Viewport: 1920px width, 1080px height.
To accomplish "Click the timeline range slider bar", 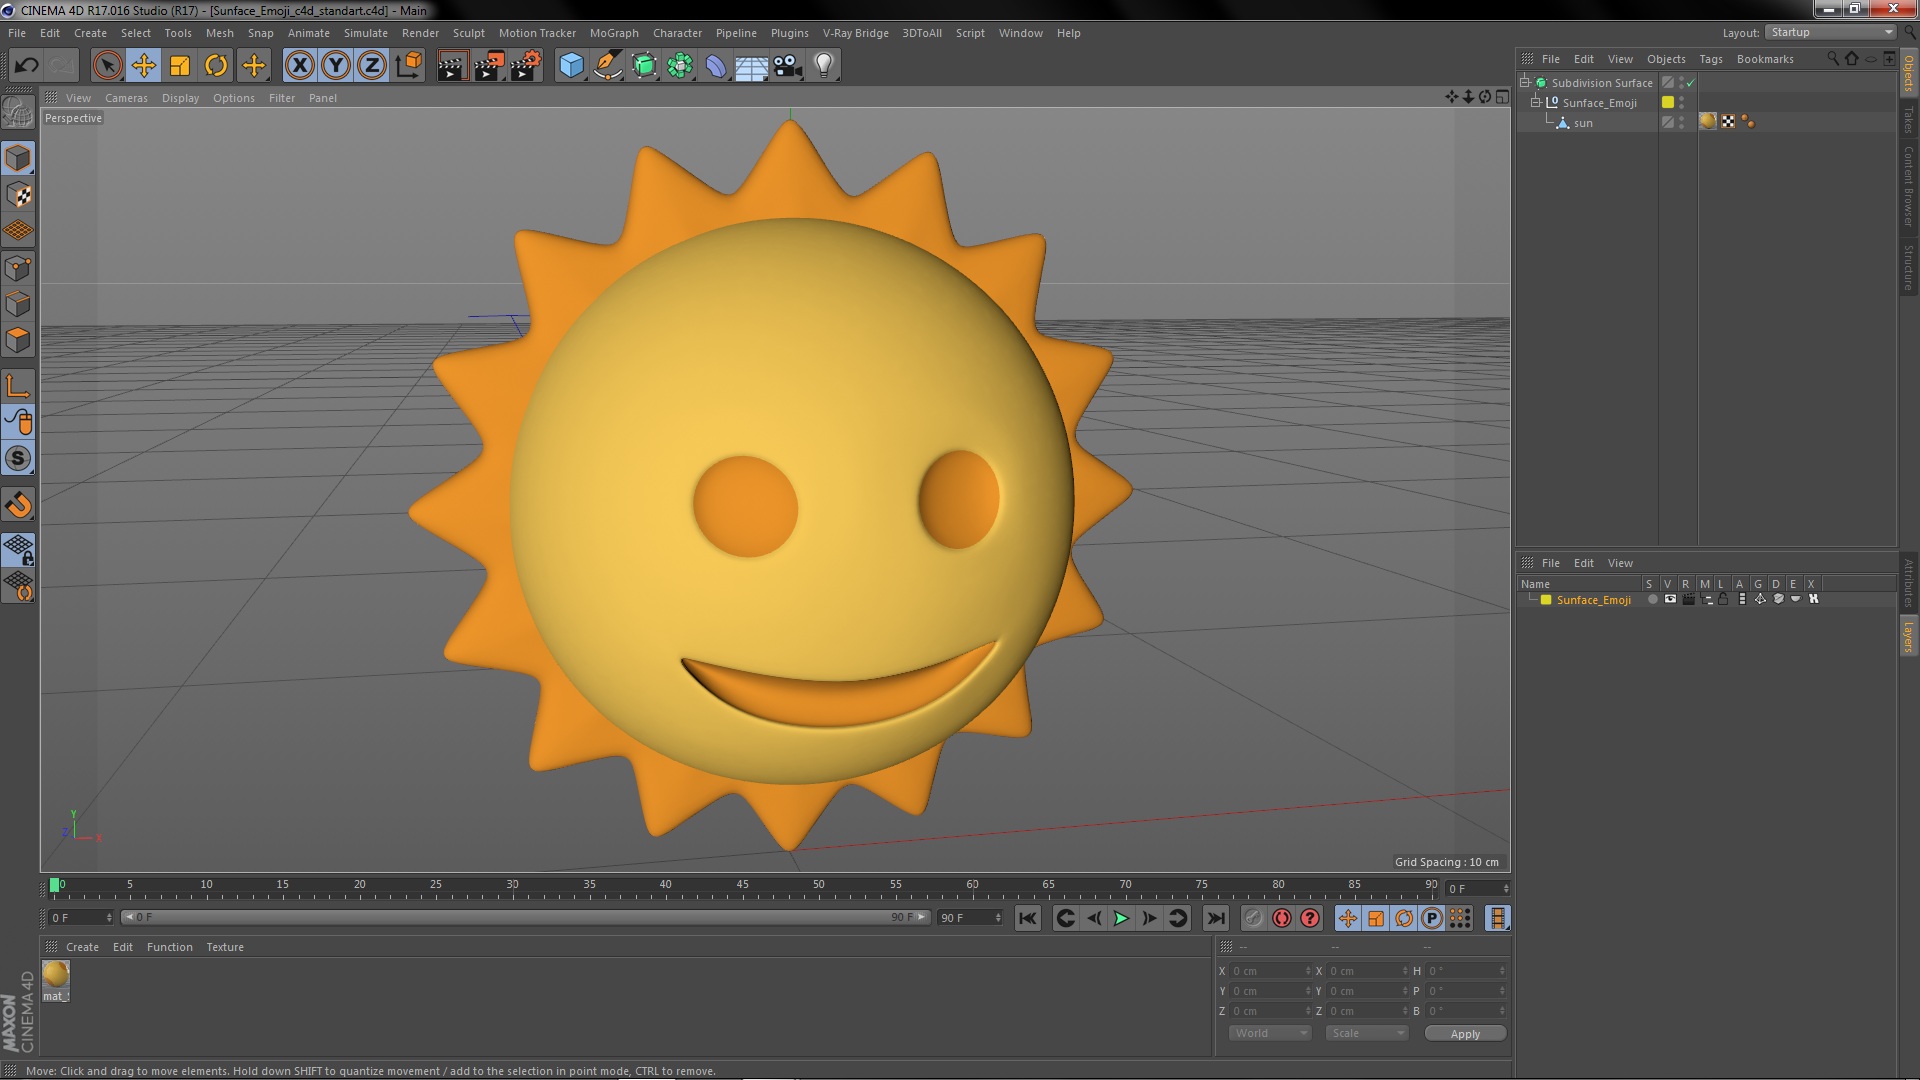I will (525, 917).
